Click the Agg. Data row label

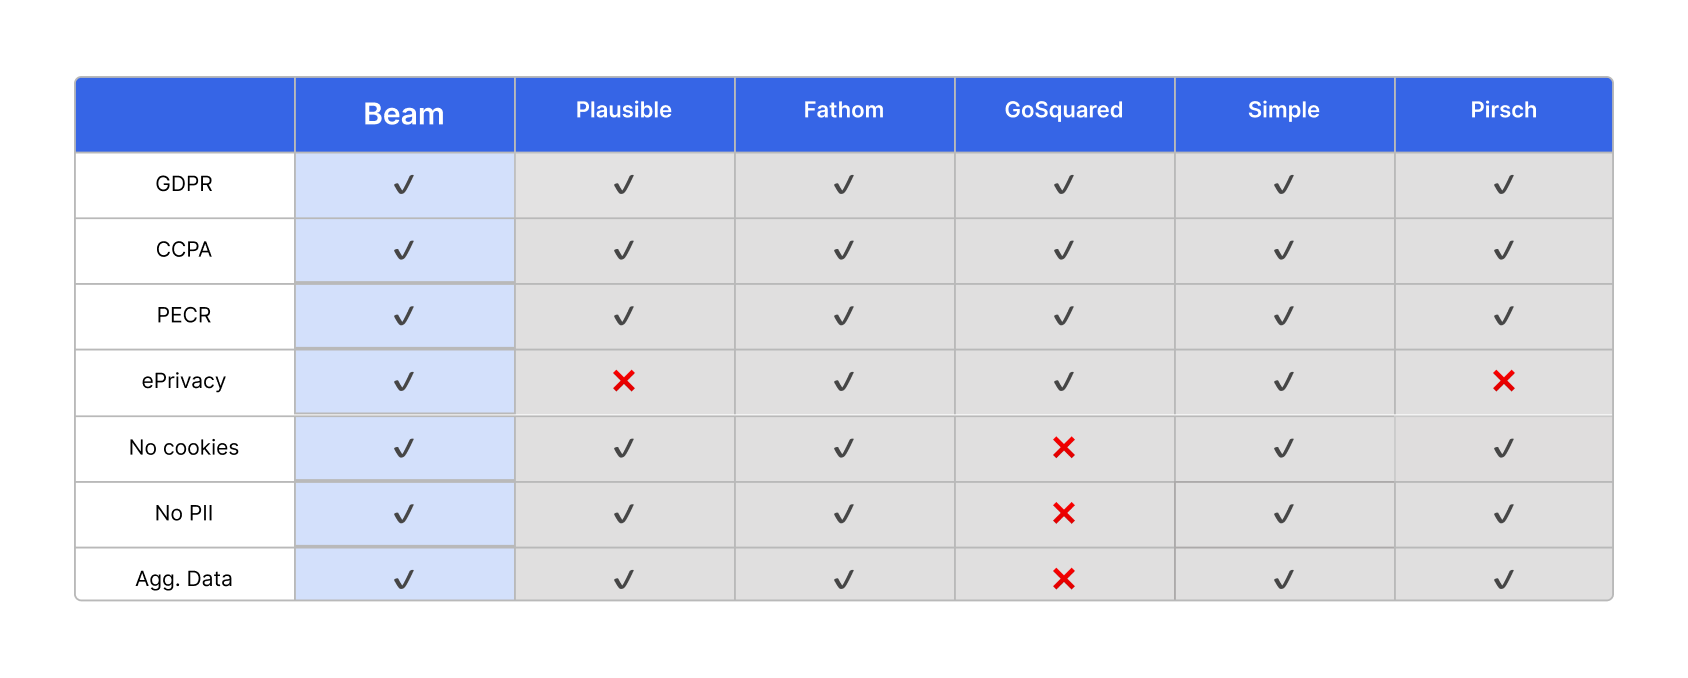point(184,579)
